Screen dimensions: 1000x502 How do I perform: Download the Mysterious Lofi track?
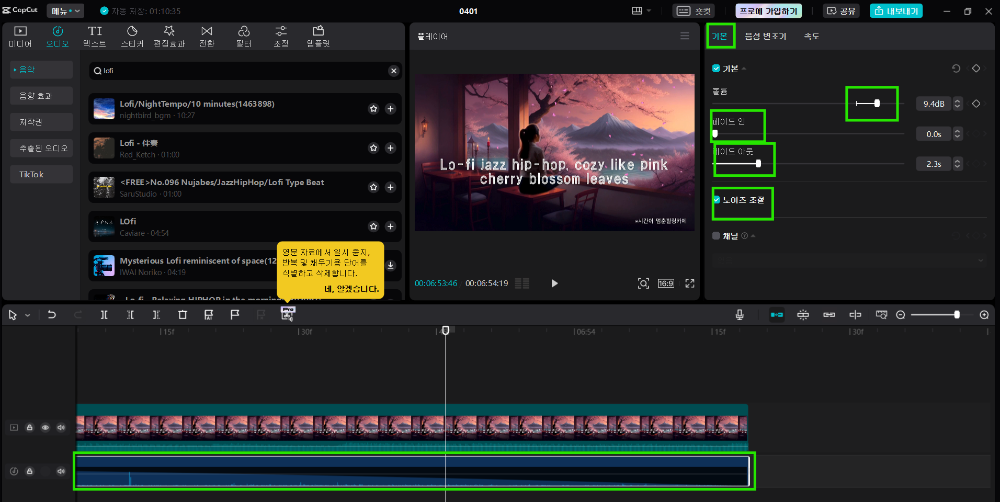[390, 265]
